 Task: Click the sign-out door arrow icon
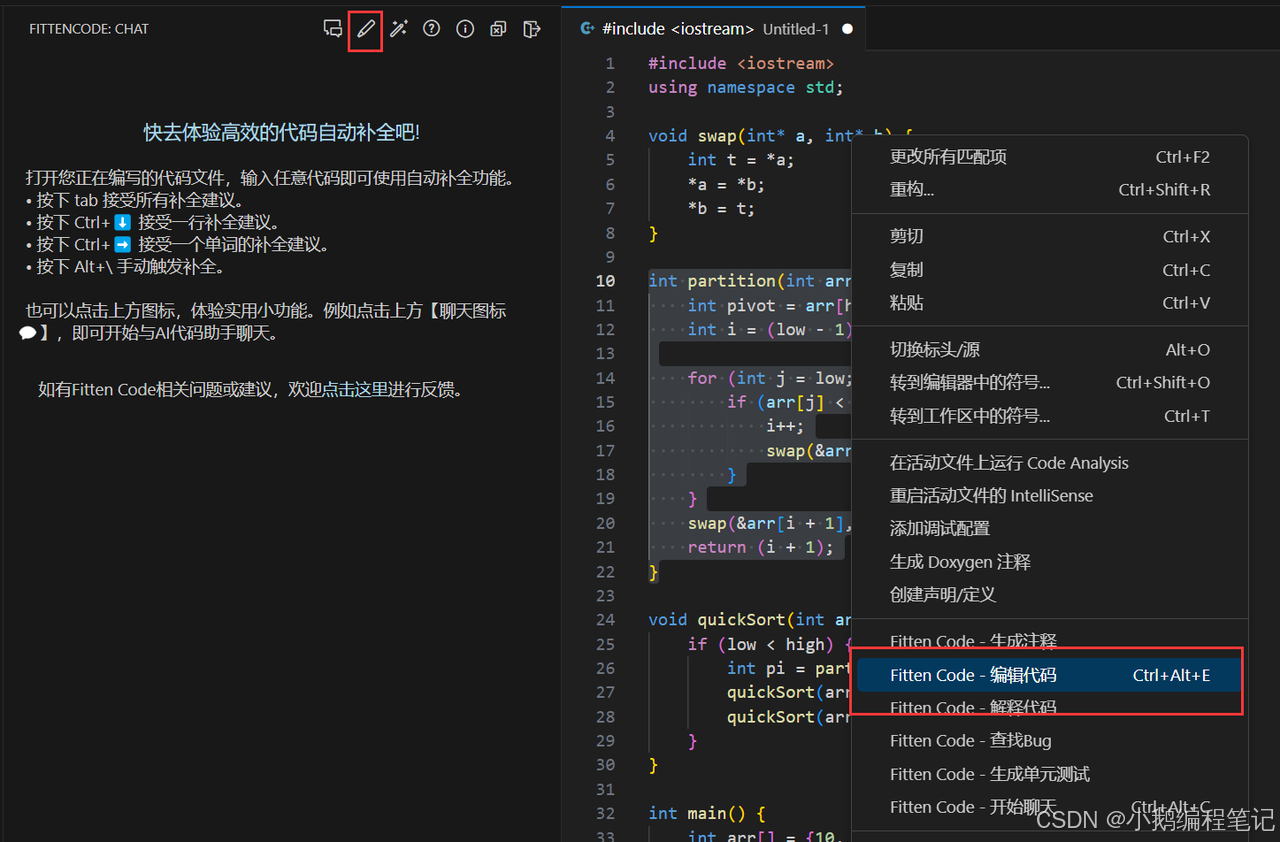532,29
